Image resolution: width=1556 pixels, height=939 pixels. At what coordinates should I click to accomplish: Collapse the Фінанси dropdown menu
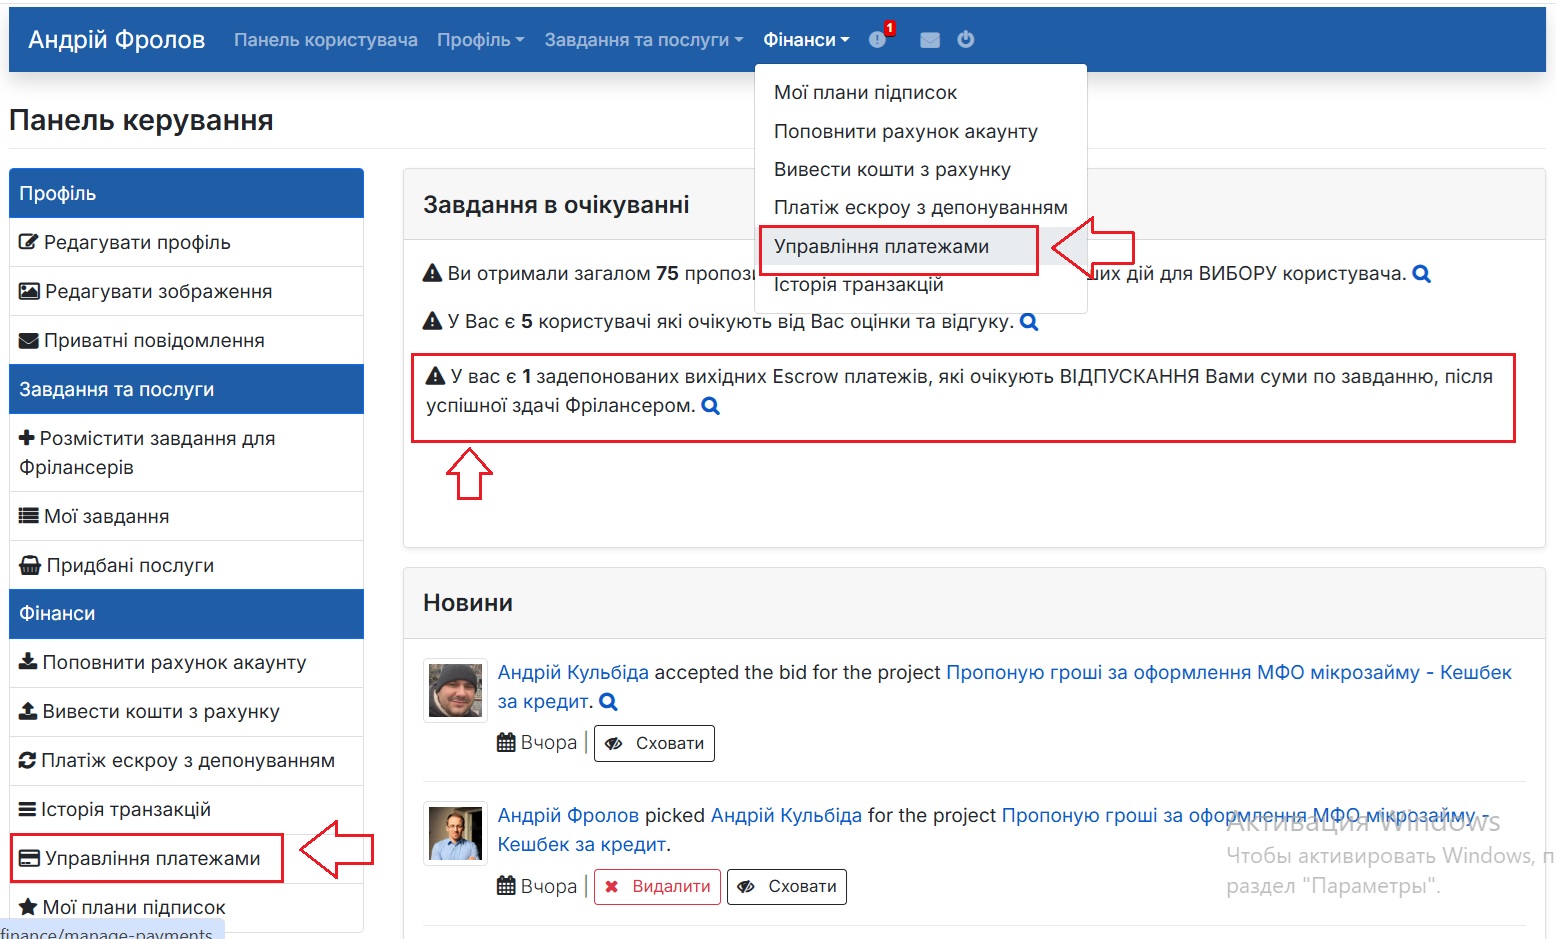804,39
